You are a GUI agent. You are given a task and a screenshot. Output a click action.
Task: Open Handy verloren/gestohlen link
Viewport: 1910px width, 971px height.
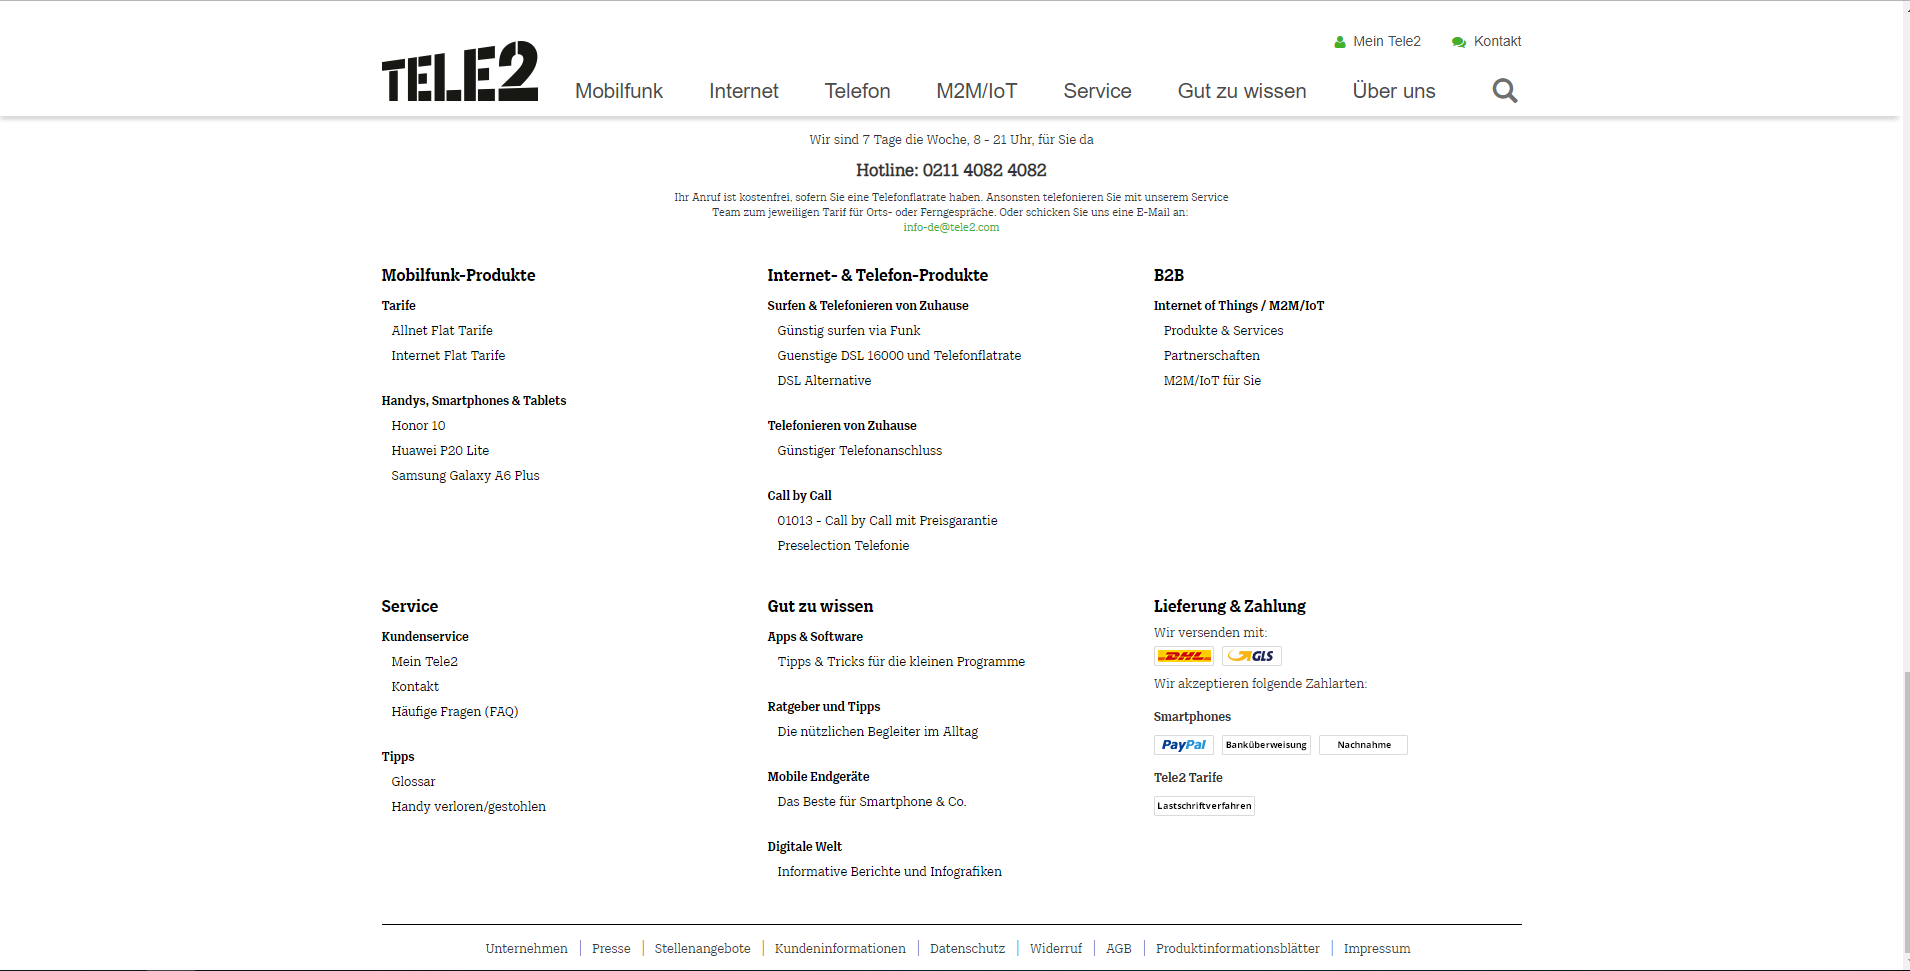click(468, 807)
